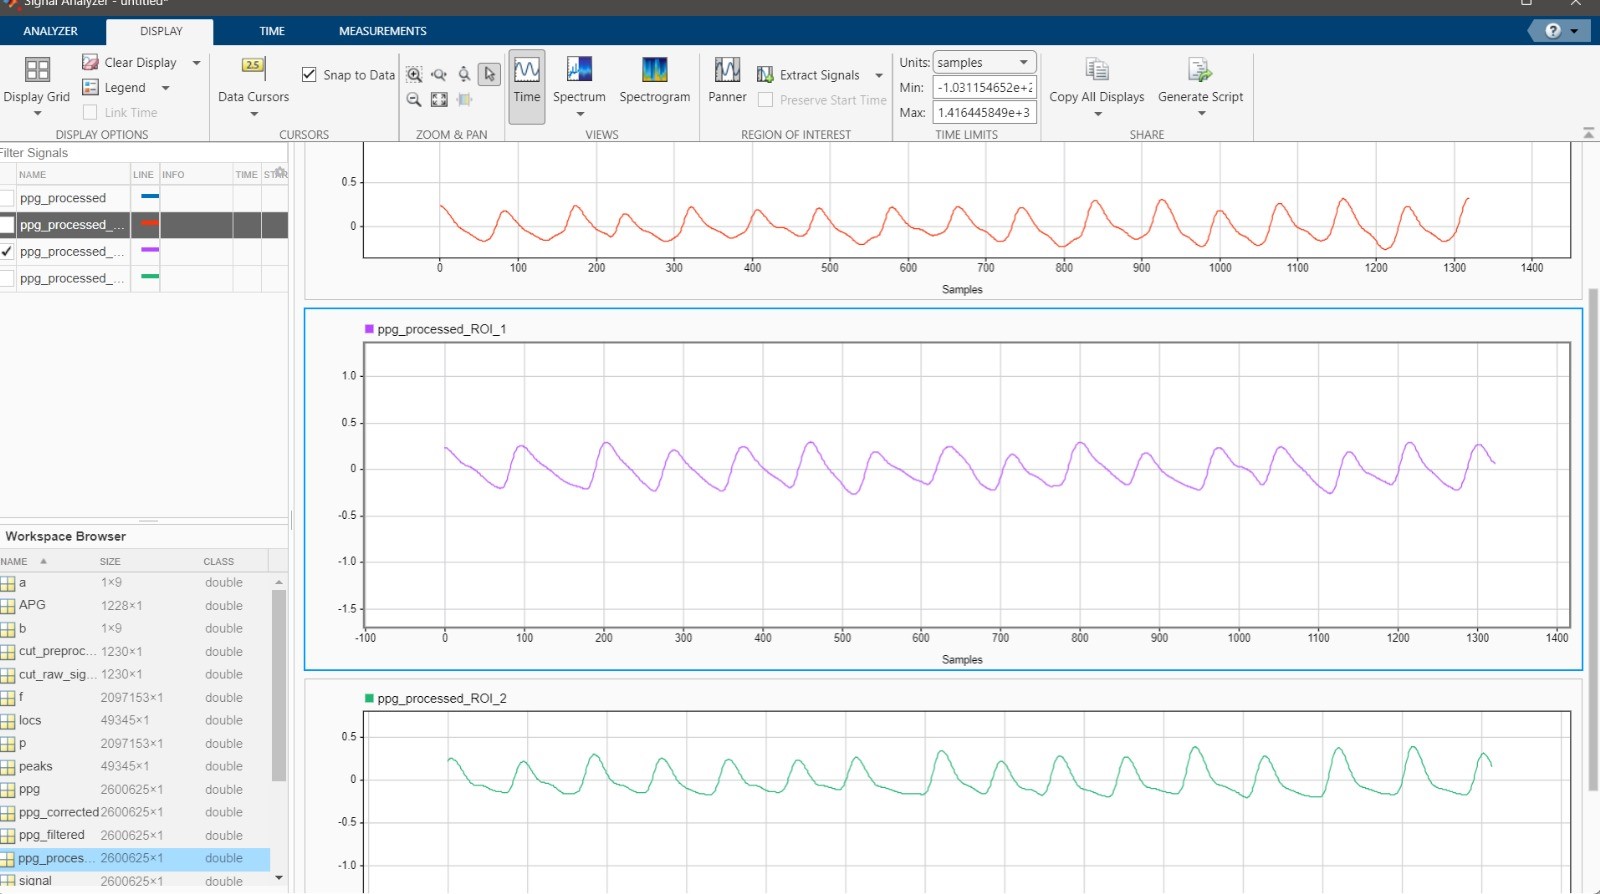Check the ppg_processed signal checkbox

(8, 198)
